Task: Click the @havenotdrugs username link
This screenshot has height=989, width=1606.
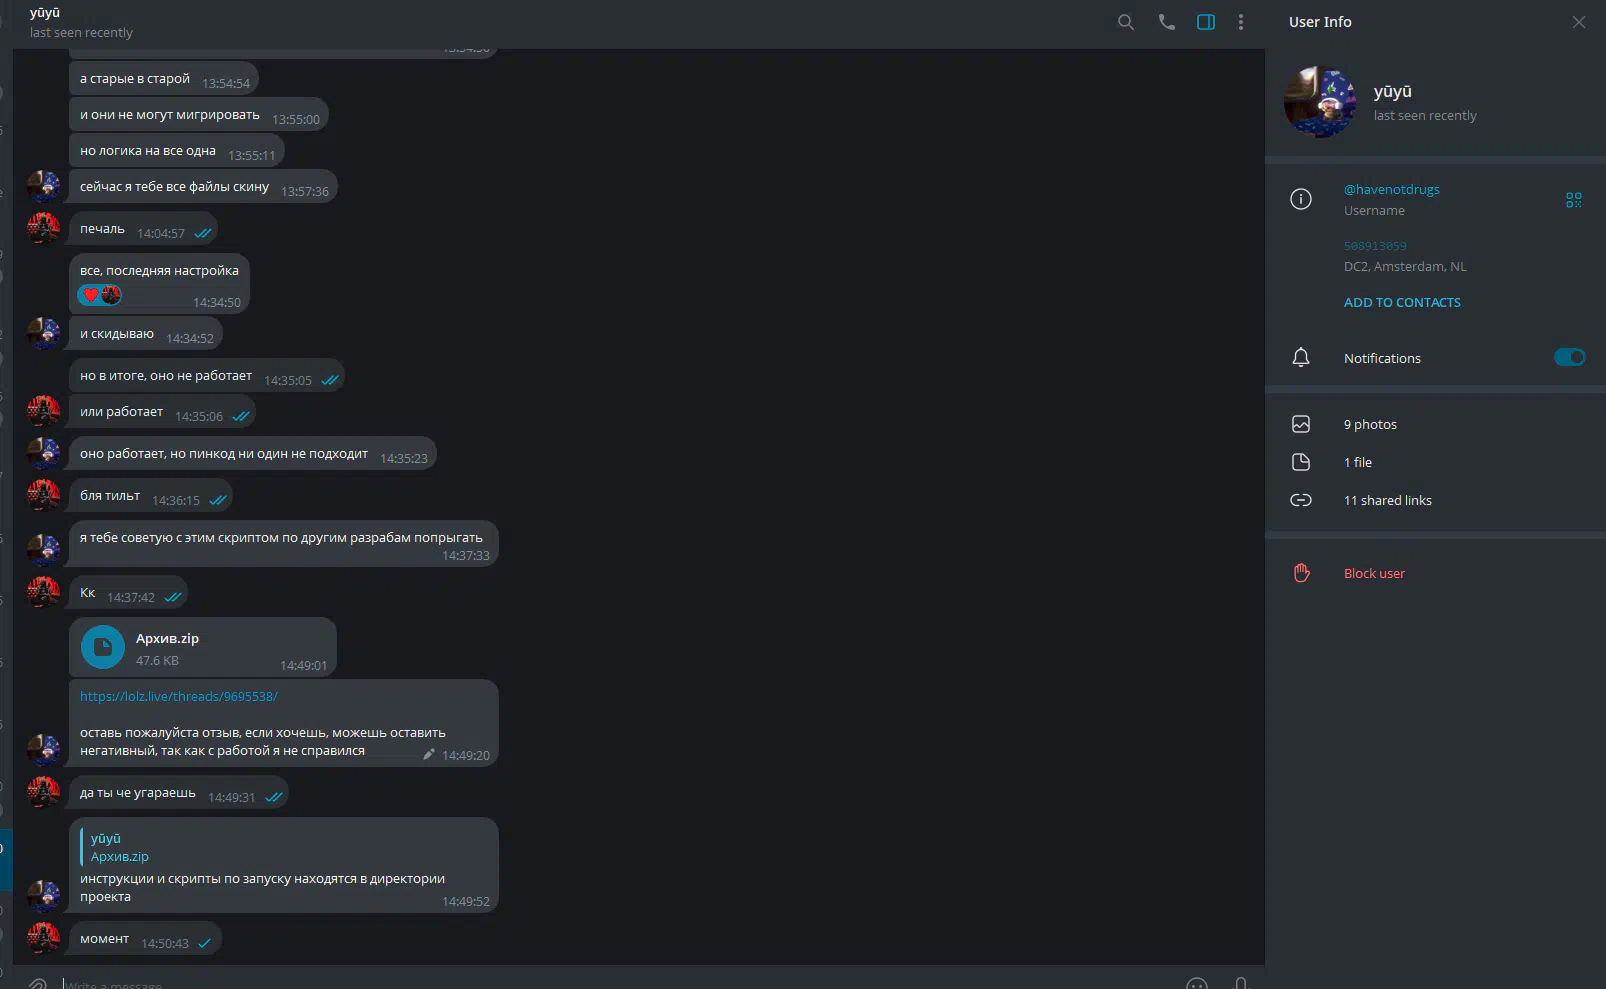Action: pos(1392,189)
